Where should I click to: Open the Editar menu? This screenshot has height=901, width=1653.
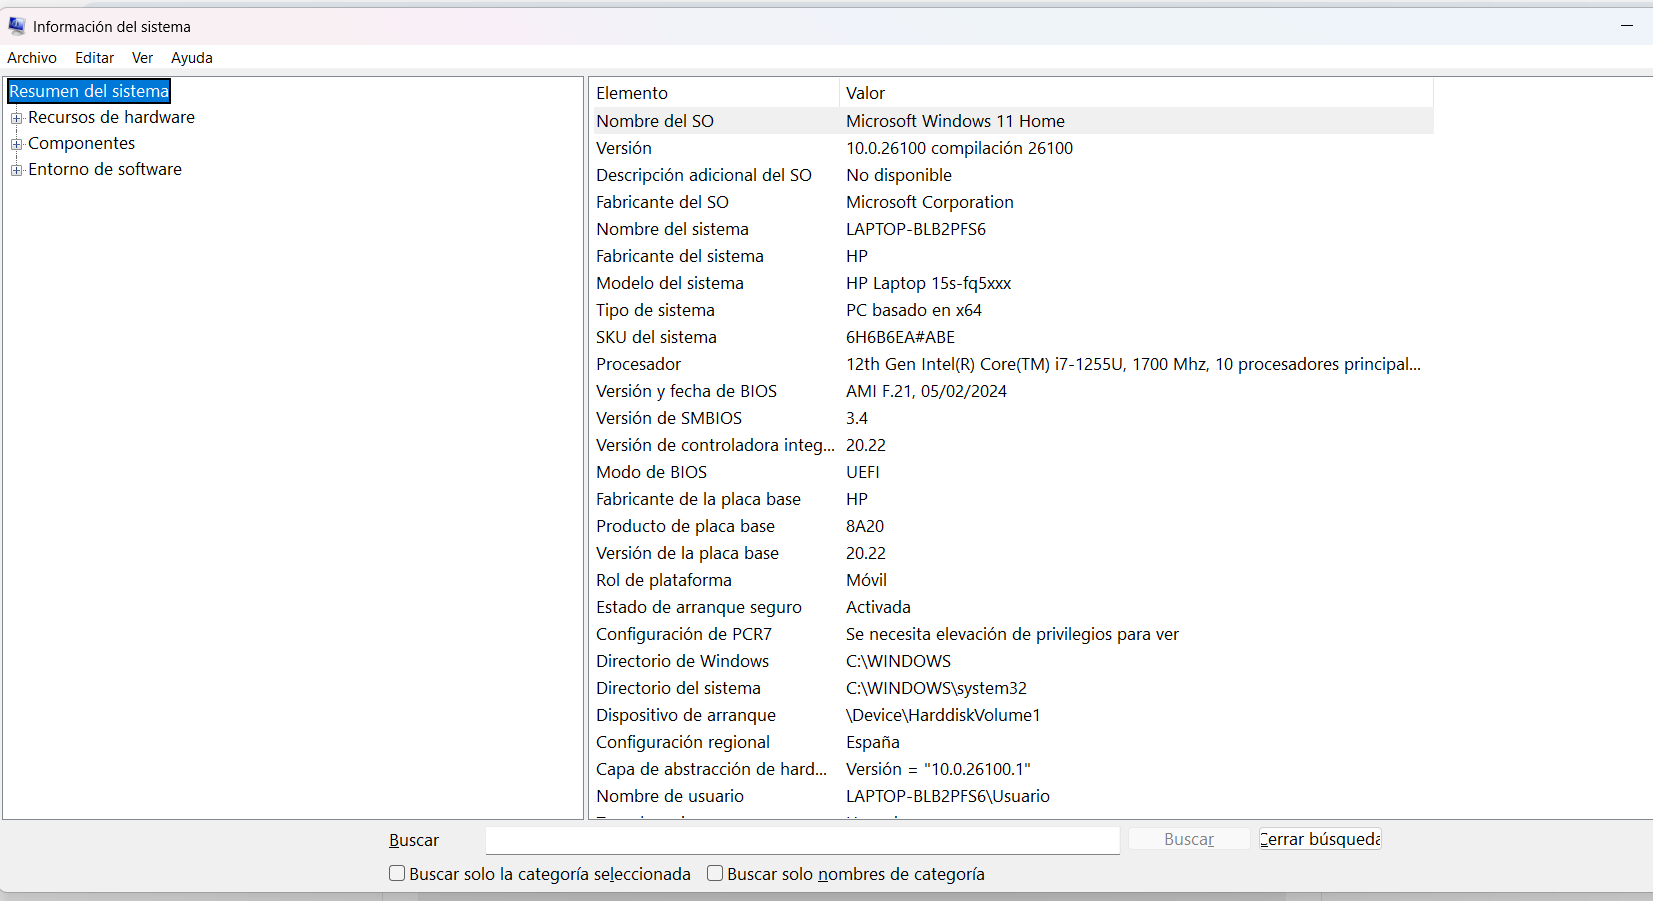click(x=95, y=58)
